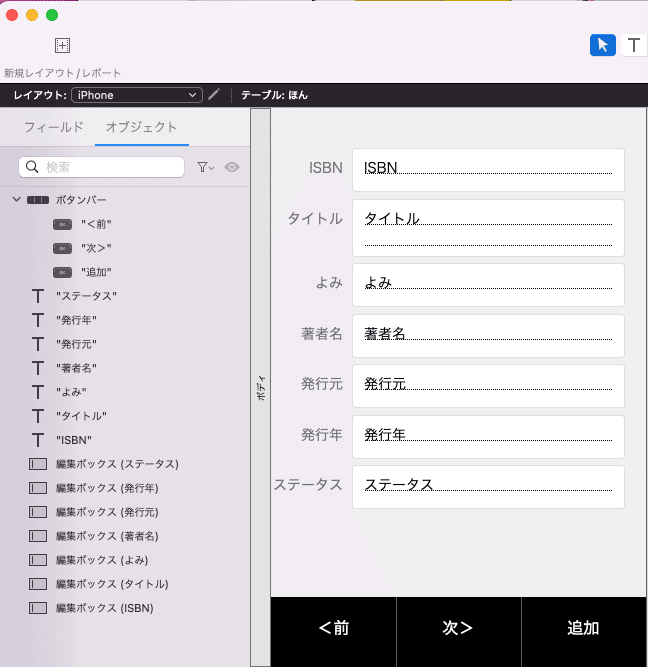This screenshot has height=667, width=648.
Task: Click the 著者名 field on the layout
Action: (488, 336)
